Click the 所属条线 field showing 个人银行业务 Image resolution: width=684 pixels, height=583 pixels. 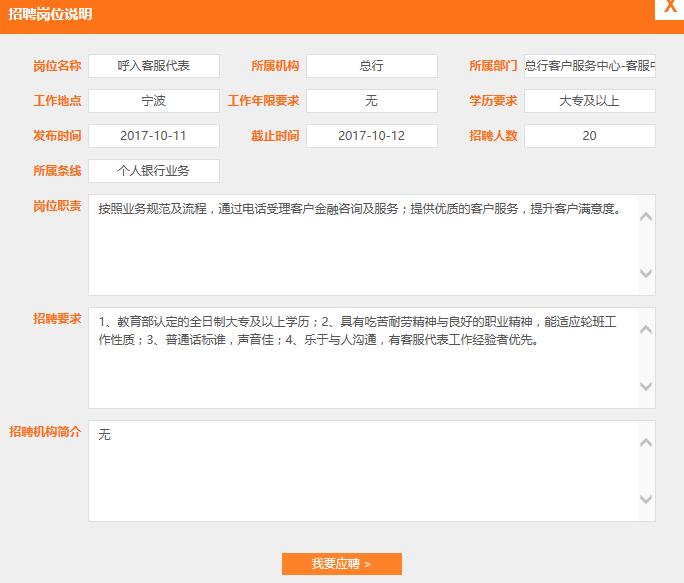153,171
